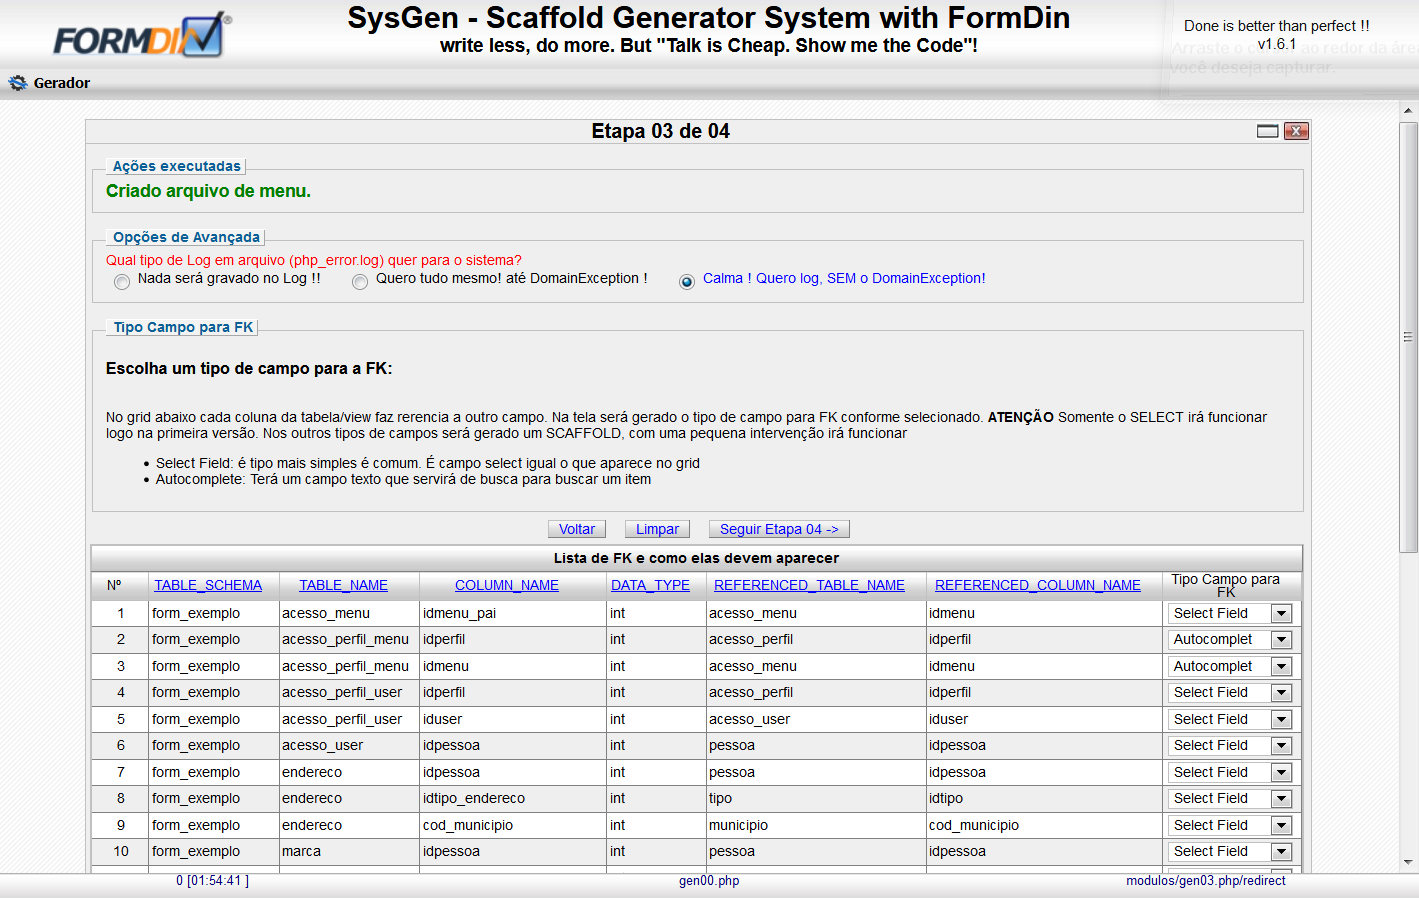Open FK type dropdown for row 5 iduser
1419x898 pixels.
tap(1230, 719)
